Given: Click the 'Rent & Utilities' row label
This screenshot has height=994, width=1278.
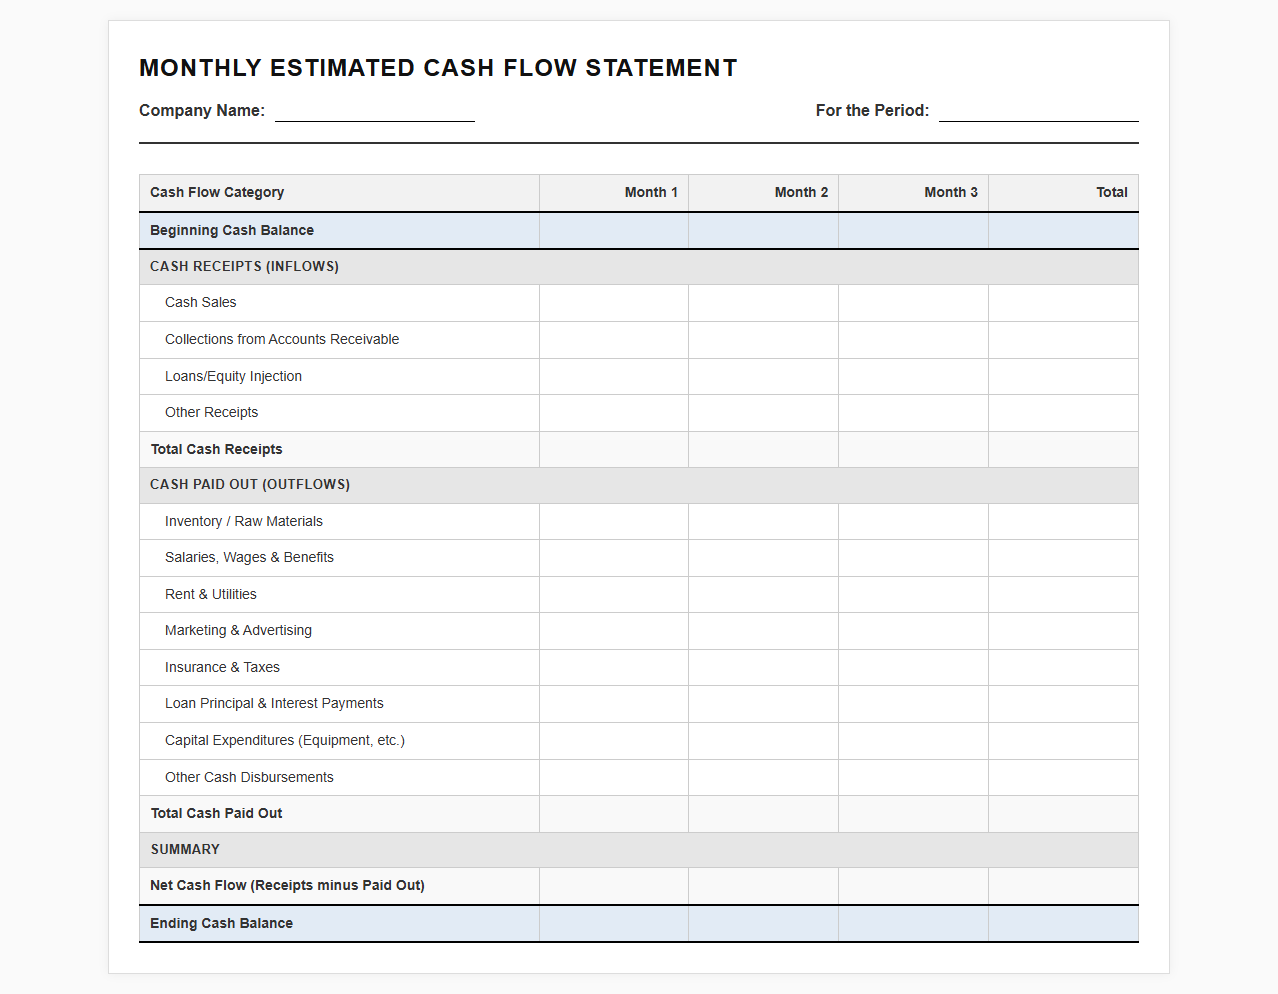Looking at the screenshot, I should click(x=211, y=594).
